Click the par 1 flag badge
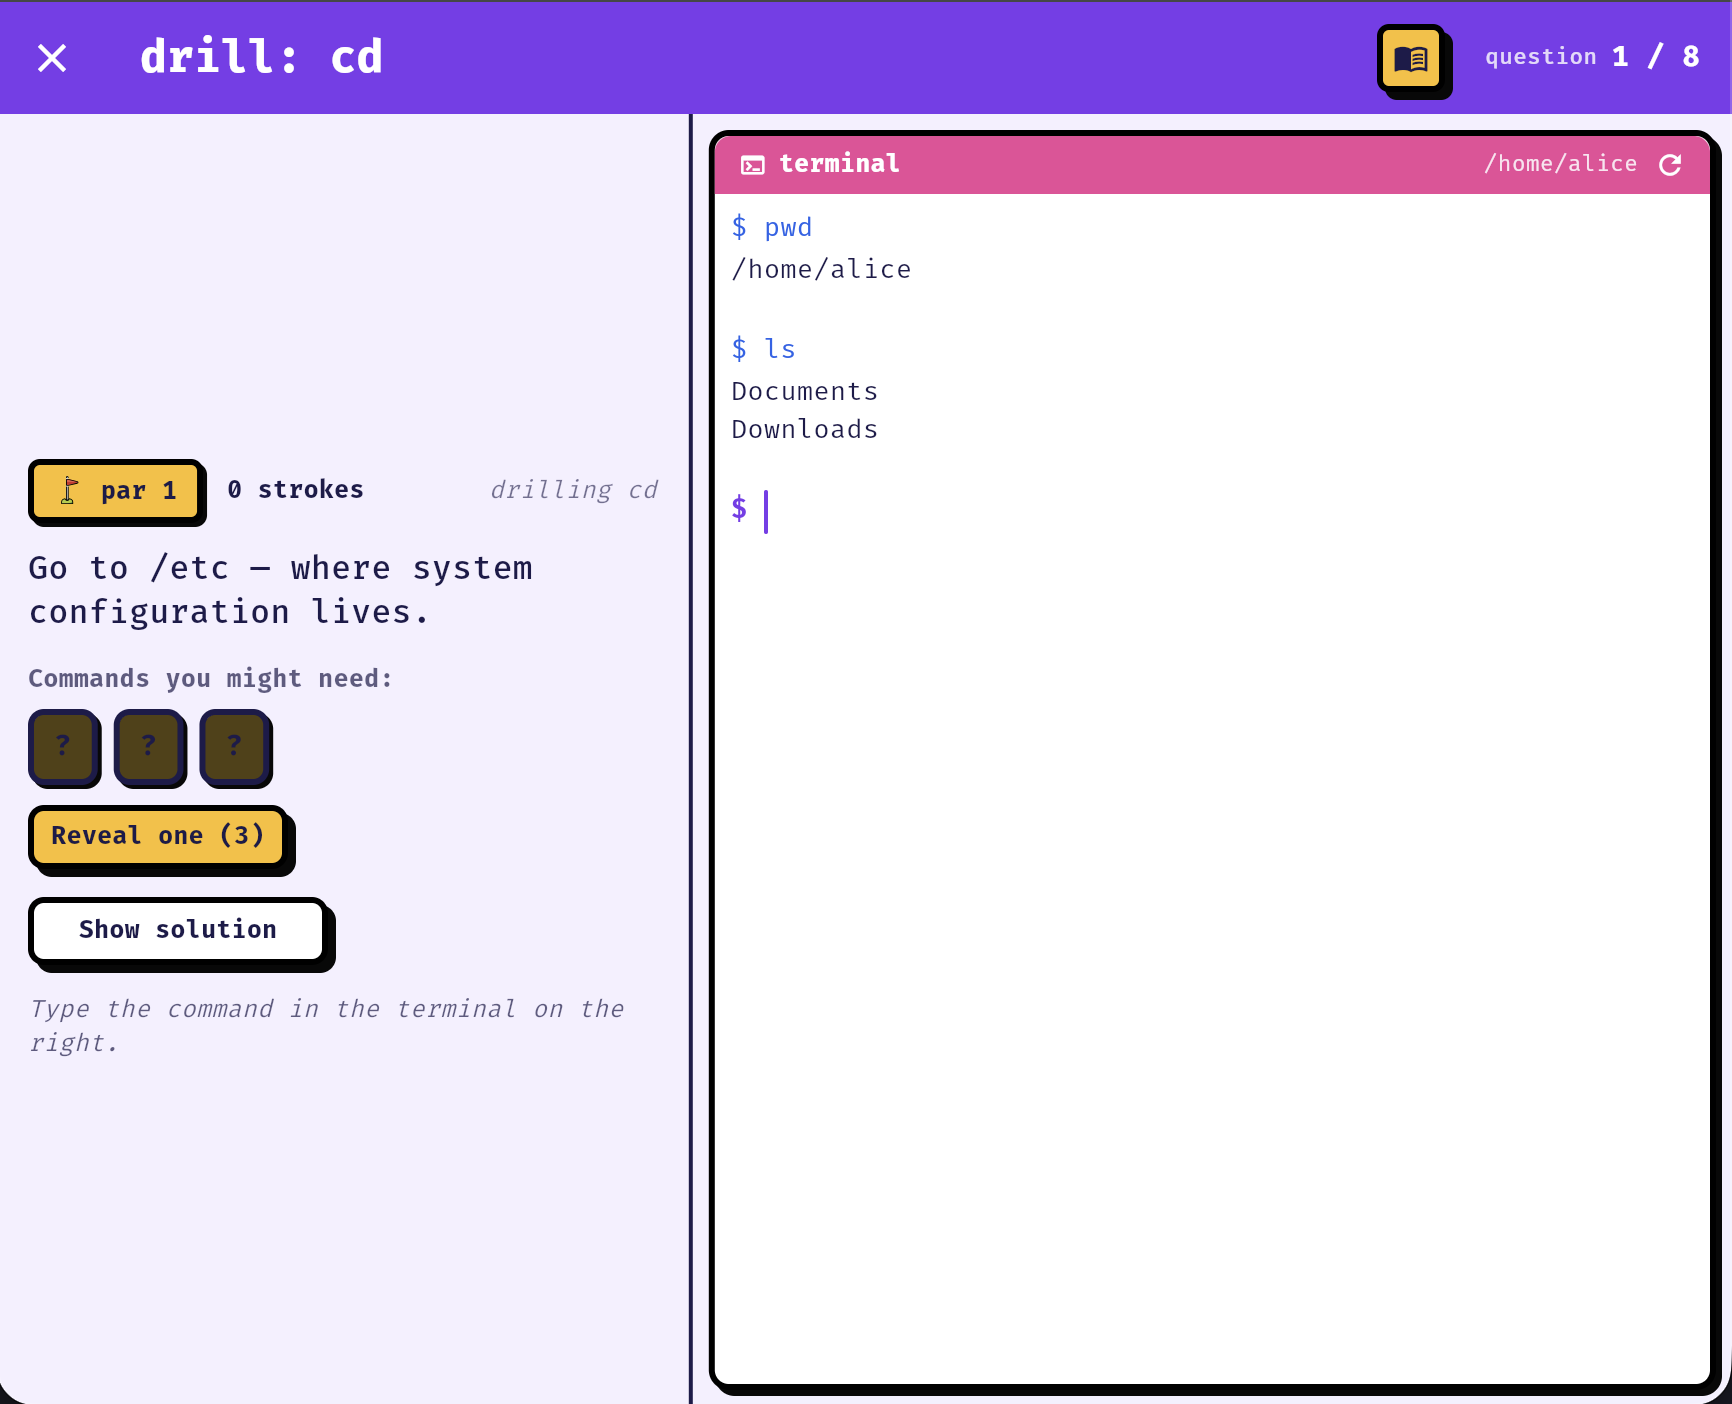This screenshot has width=1732, height=1404. click(x=115, y=490)
